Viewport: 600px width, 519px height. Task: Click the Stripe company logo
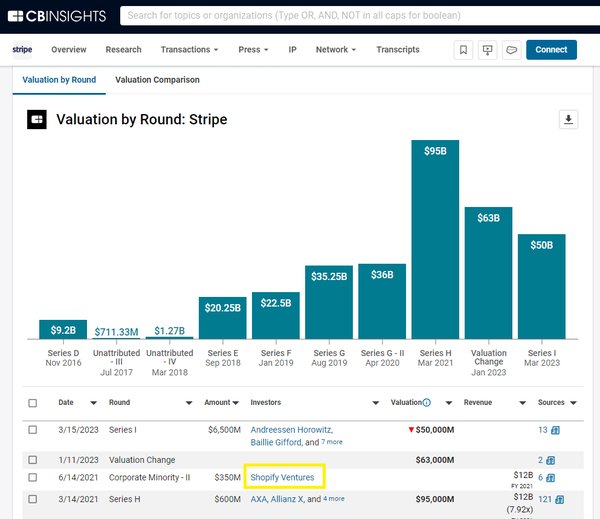pyautogui.click(x=22, y=49)
